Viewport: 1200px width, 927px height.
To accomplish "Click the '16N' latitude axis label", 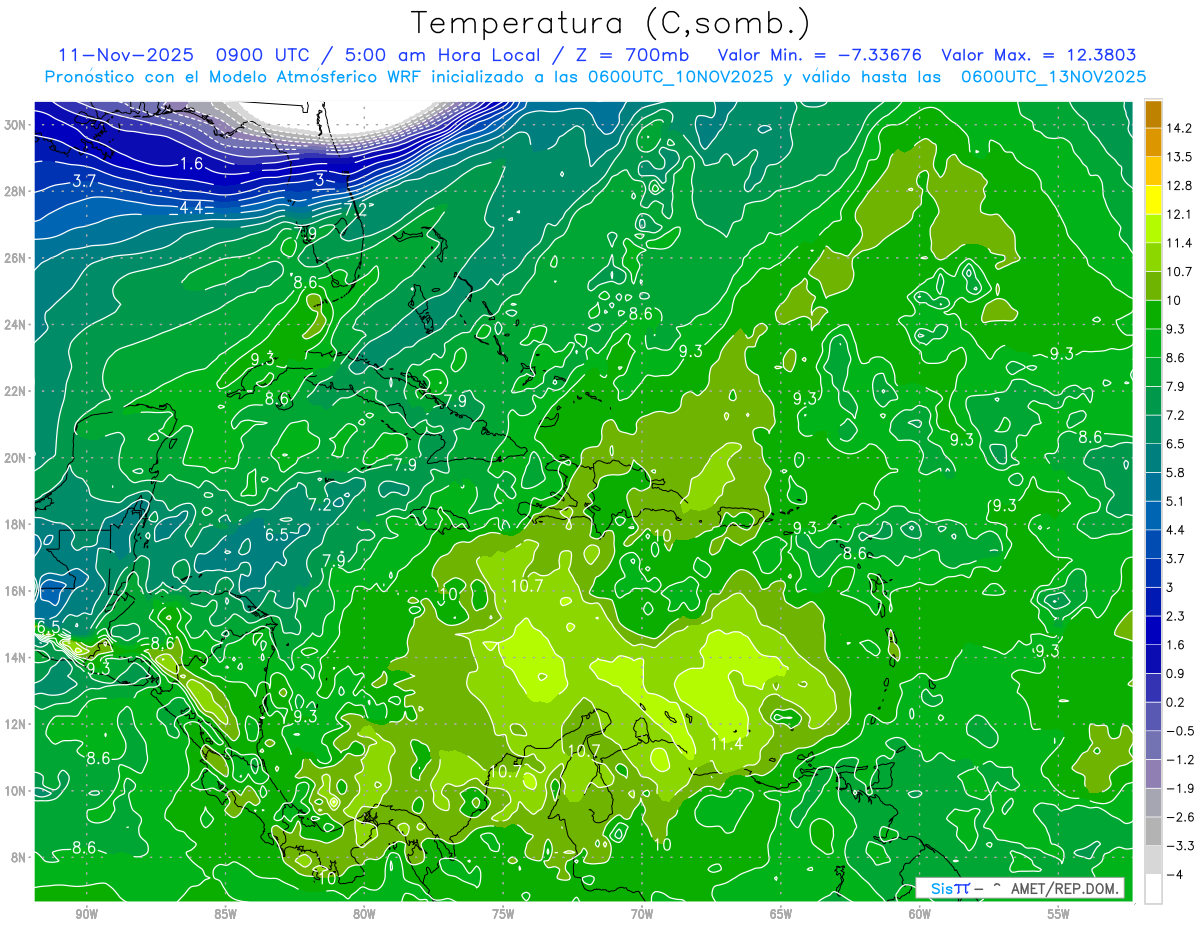I will pos(17,591).
